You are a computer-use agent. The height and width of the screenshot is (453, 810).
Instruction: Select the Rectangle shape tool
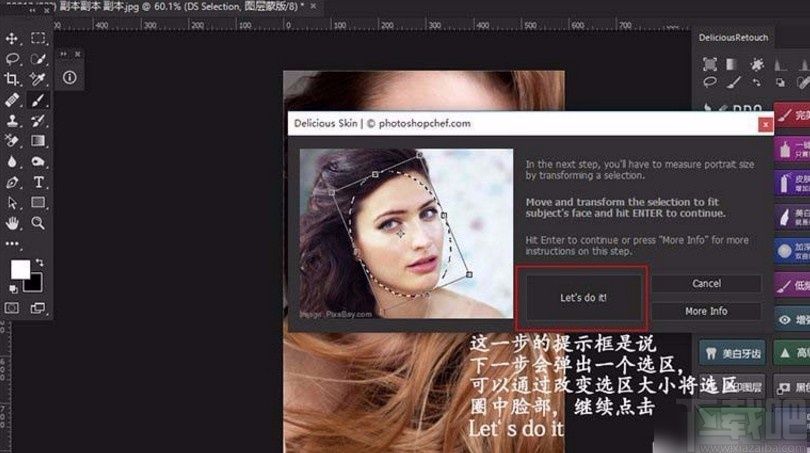tap(38, 202)
